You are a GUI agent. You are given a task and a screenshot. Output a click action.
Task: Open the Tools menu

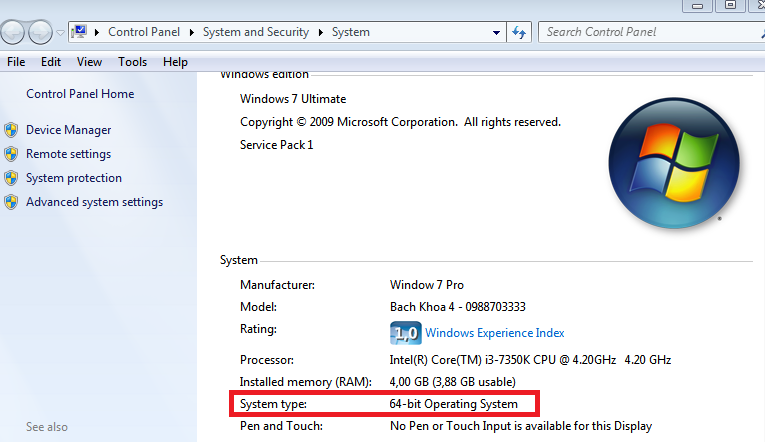[x=132, y=62]
